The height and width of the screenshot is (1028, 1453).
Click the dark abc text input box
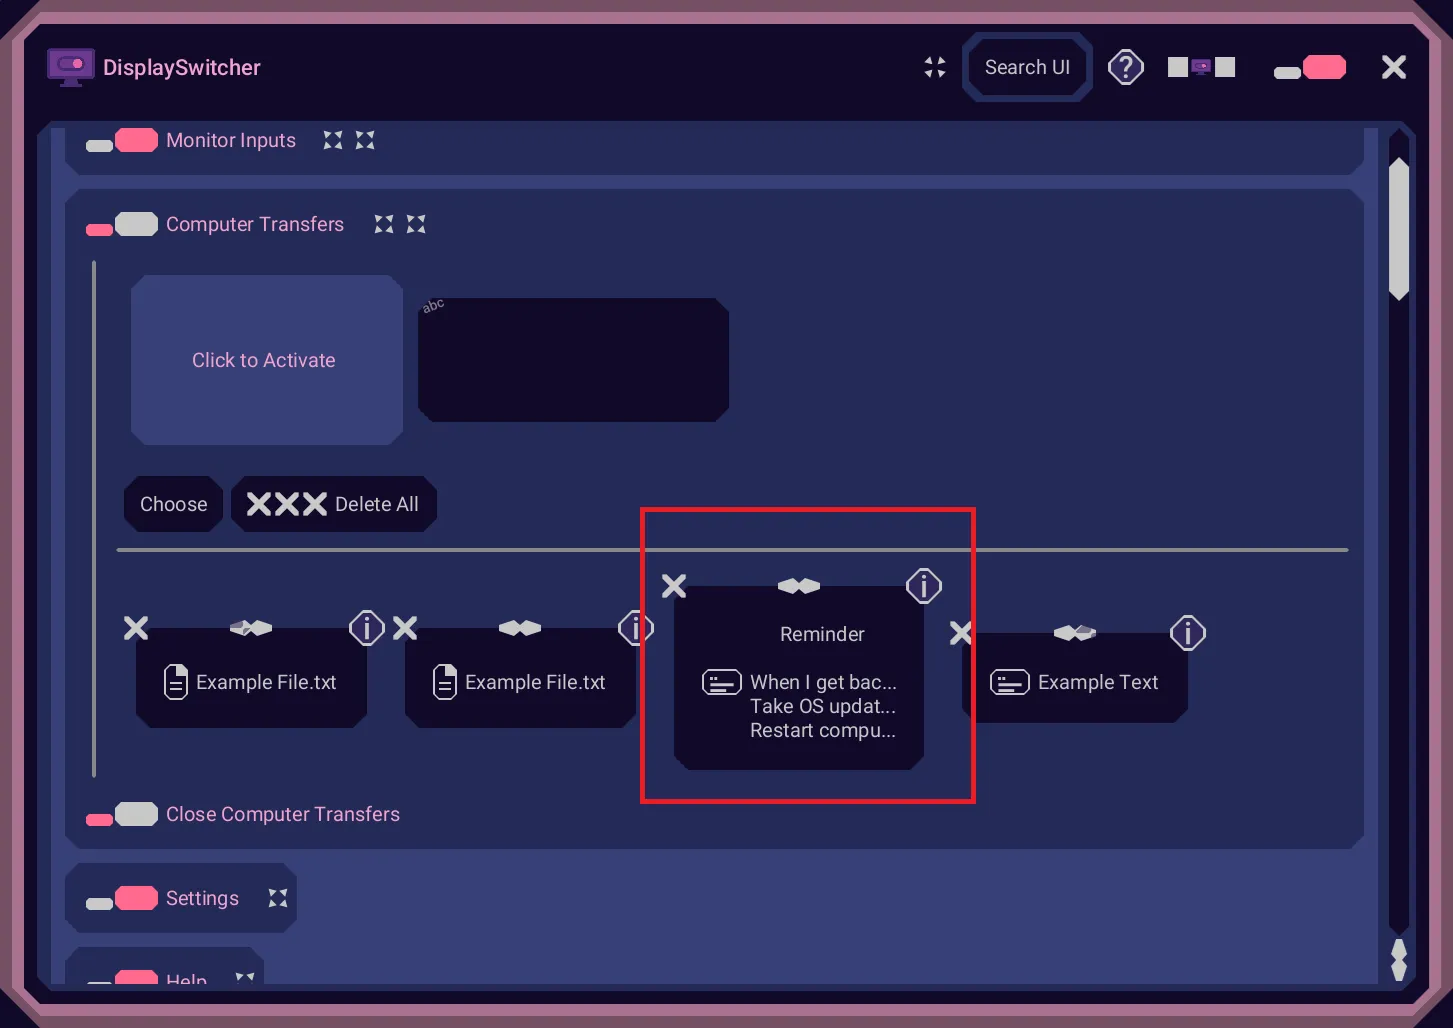coord(573,360)
